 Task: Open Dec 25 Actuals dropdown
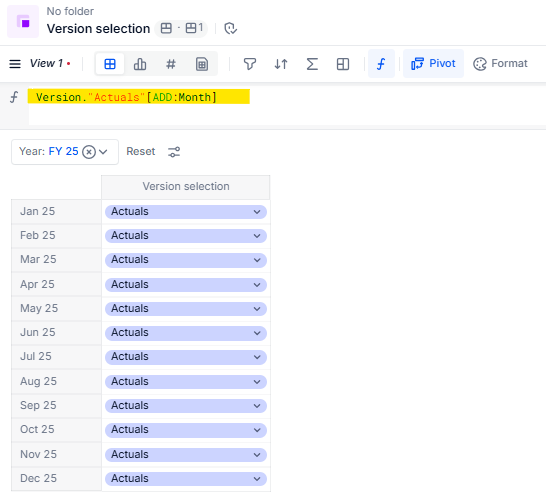point(186,479)
